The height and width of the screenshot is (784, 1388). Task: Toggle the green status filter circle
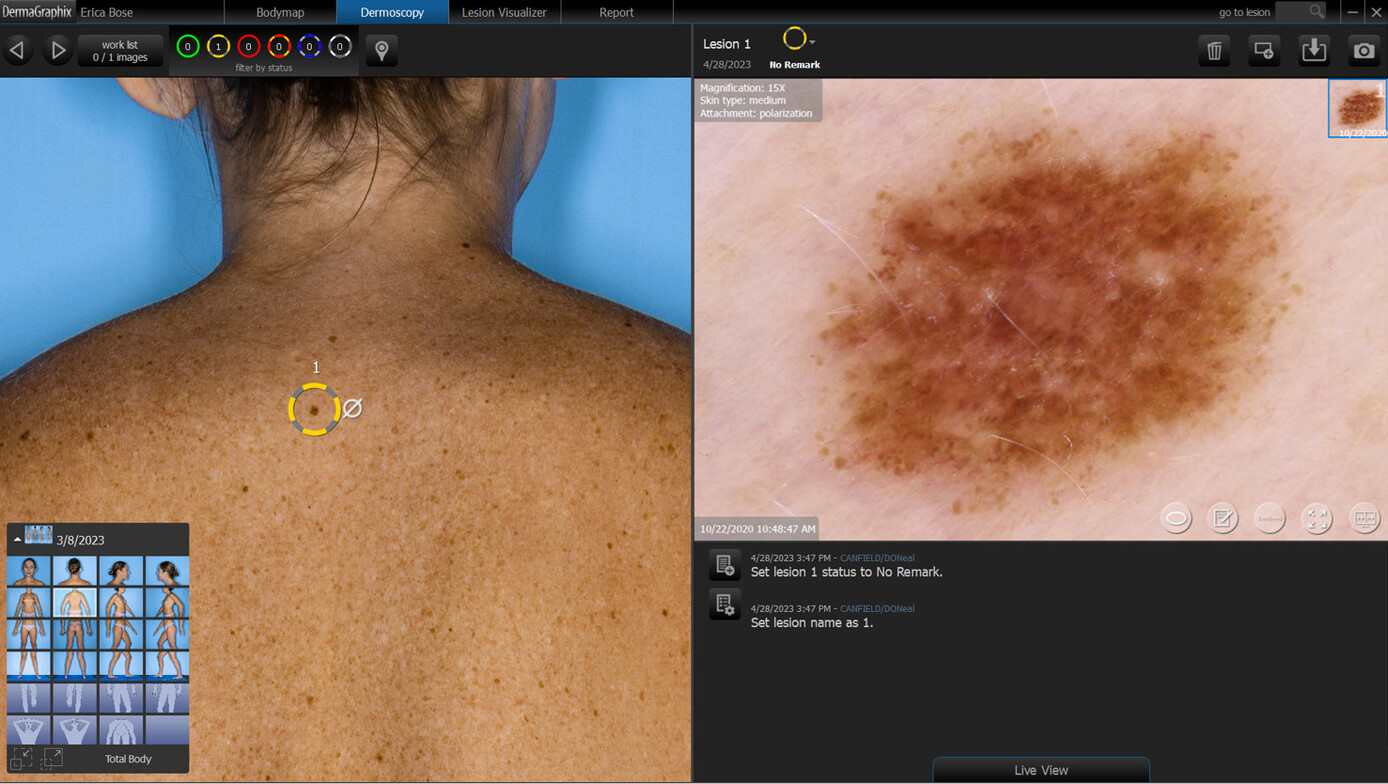pos(188,46)
